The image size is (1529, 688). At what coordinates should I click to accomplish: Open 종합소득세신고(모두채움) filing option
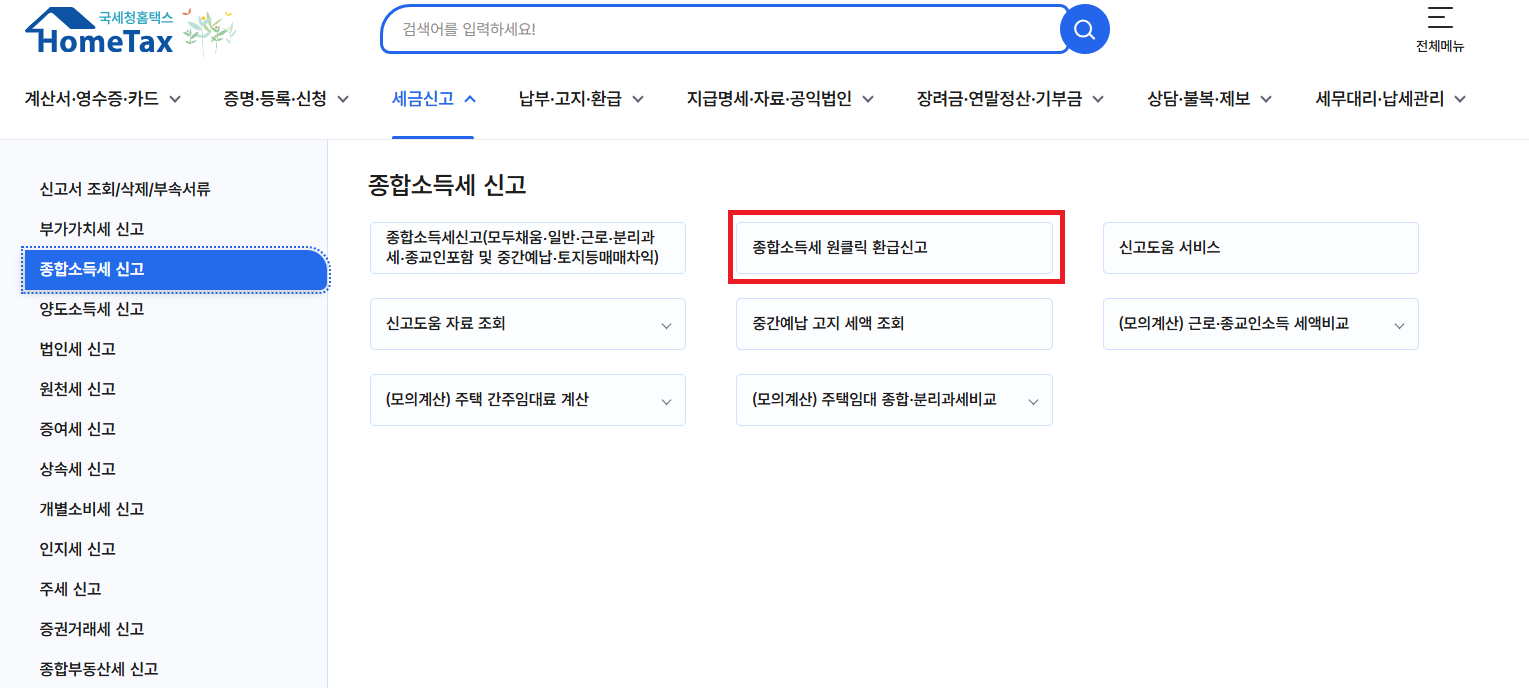click(x=527, y=247)
